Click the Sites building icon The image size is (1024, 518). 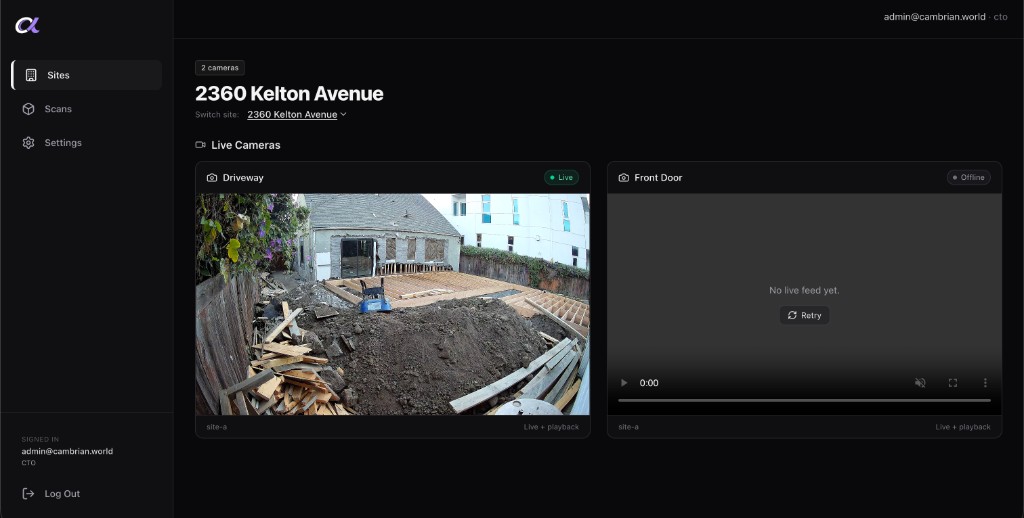click(31, 75)
